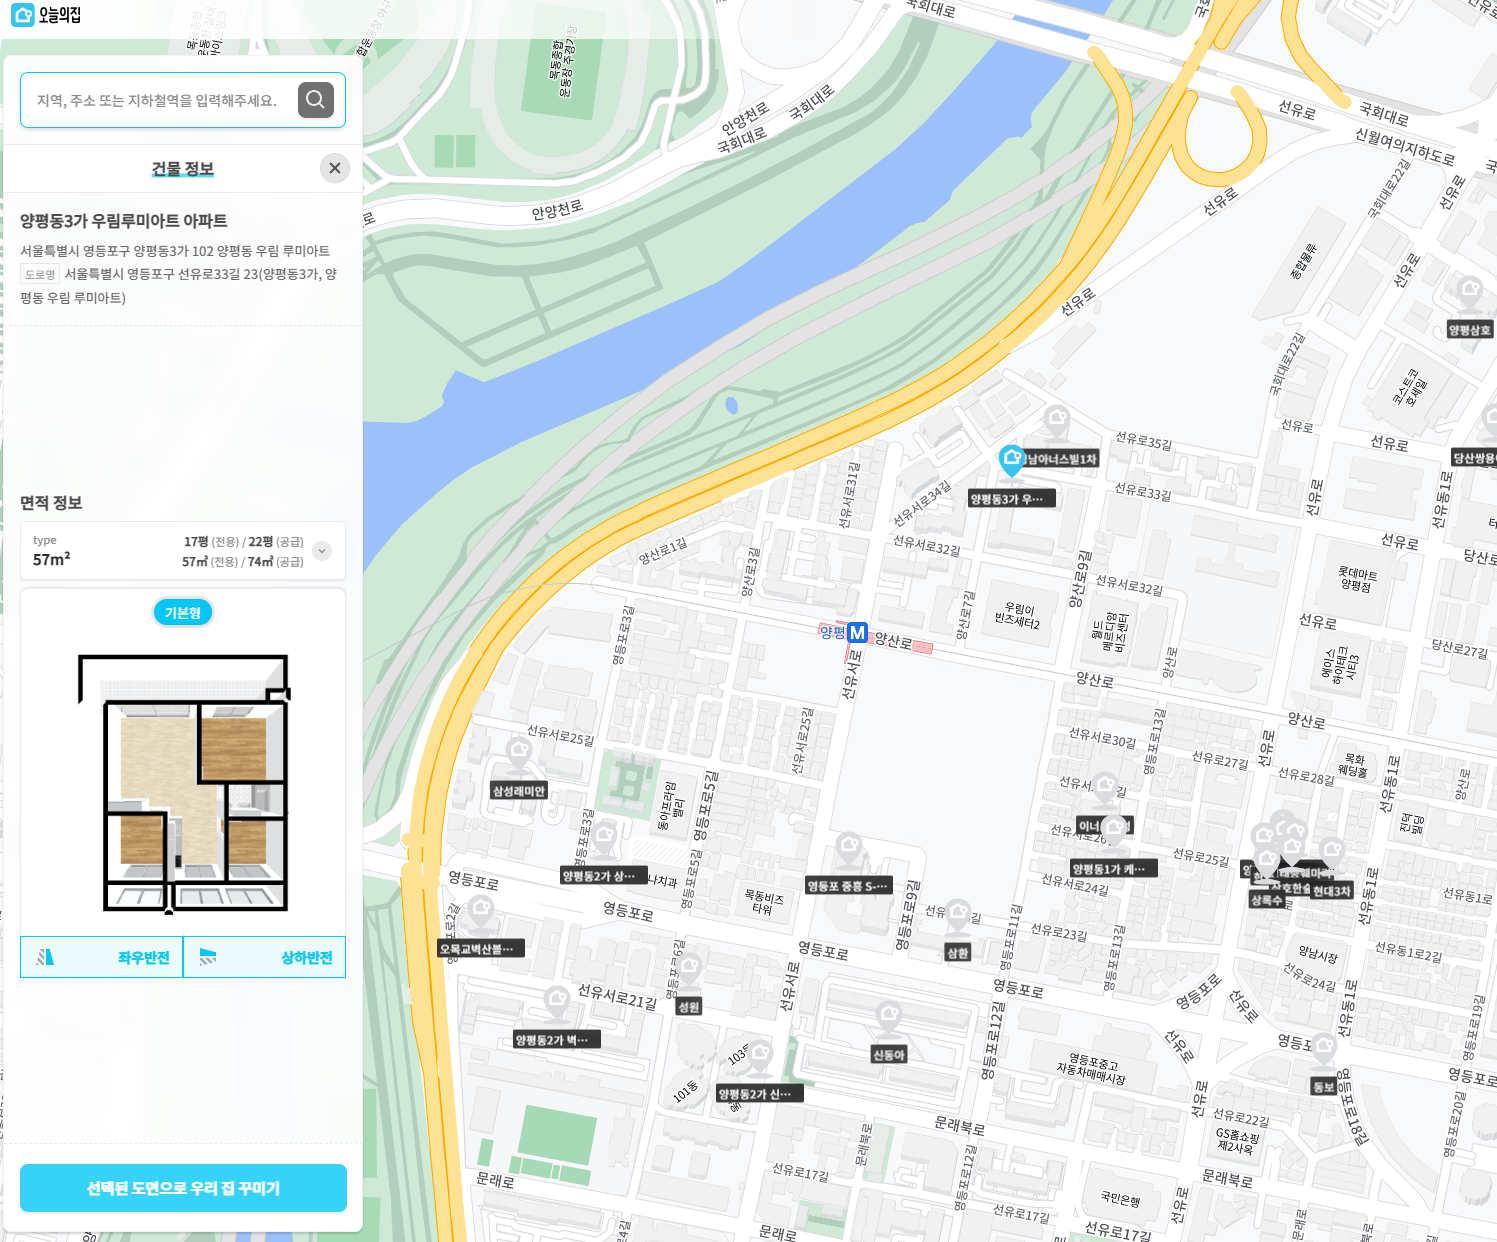Click the 오늘의집 logo icon
This screenshot has height=1242, width=1497.
(x=23, y=15)
